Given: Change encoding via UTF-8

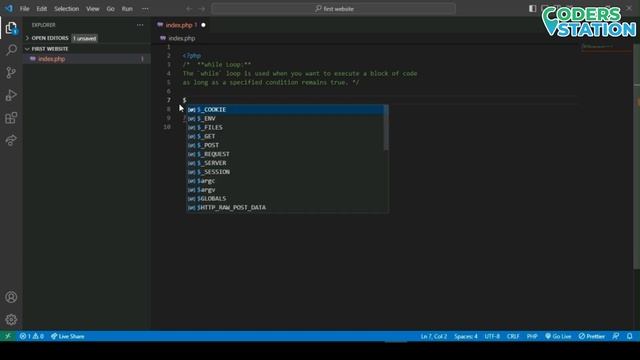Looking at the screenshot, I should [492, 336].
